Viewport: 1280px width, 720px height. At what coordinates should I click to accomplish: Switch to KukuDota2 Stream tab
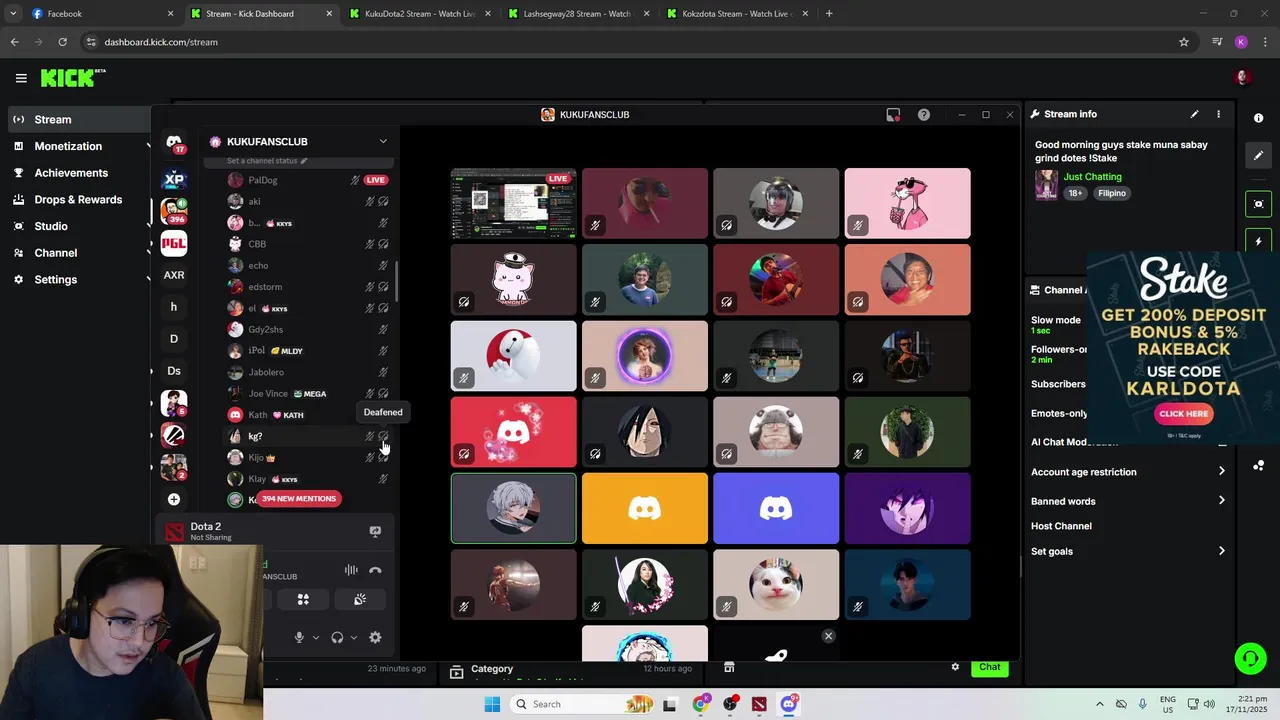420,14
